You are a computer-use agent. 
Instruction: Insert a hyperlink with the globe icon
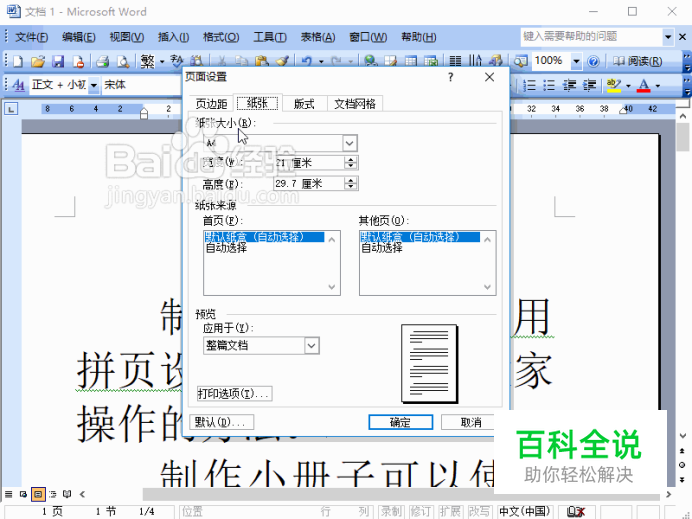371,61
